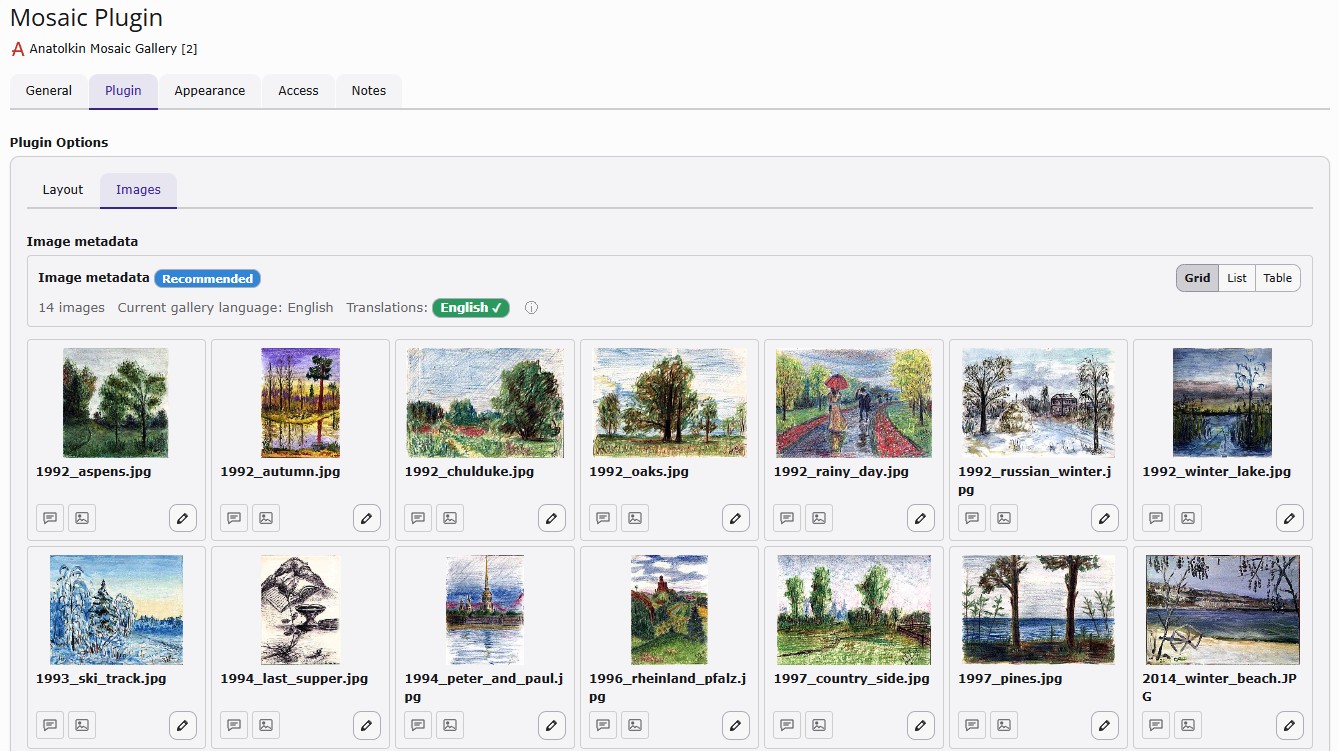This screenshot has width=1339, height=751.
Task: Click the red Anatolkin logo icon
Action: [17, 48]
